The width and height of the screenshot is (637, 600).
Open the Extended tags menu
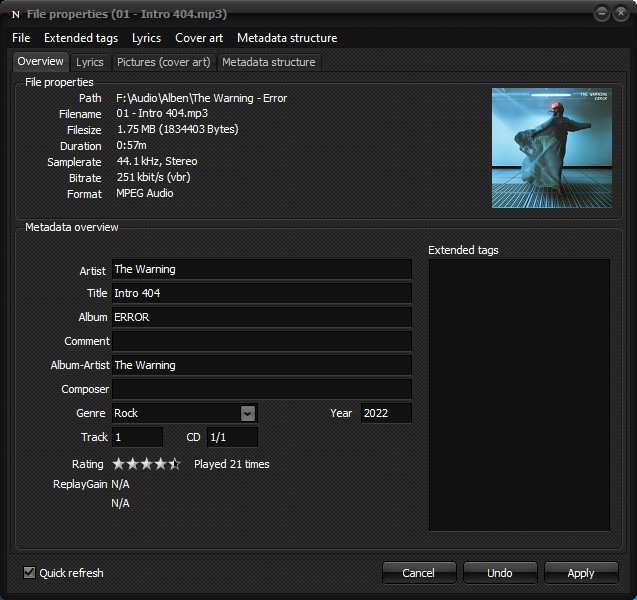[80, 38]
